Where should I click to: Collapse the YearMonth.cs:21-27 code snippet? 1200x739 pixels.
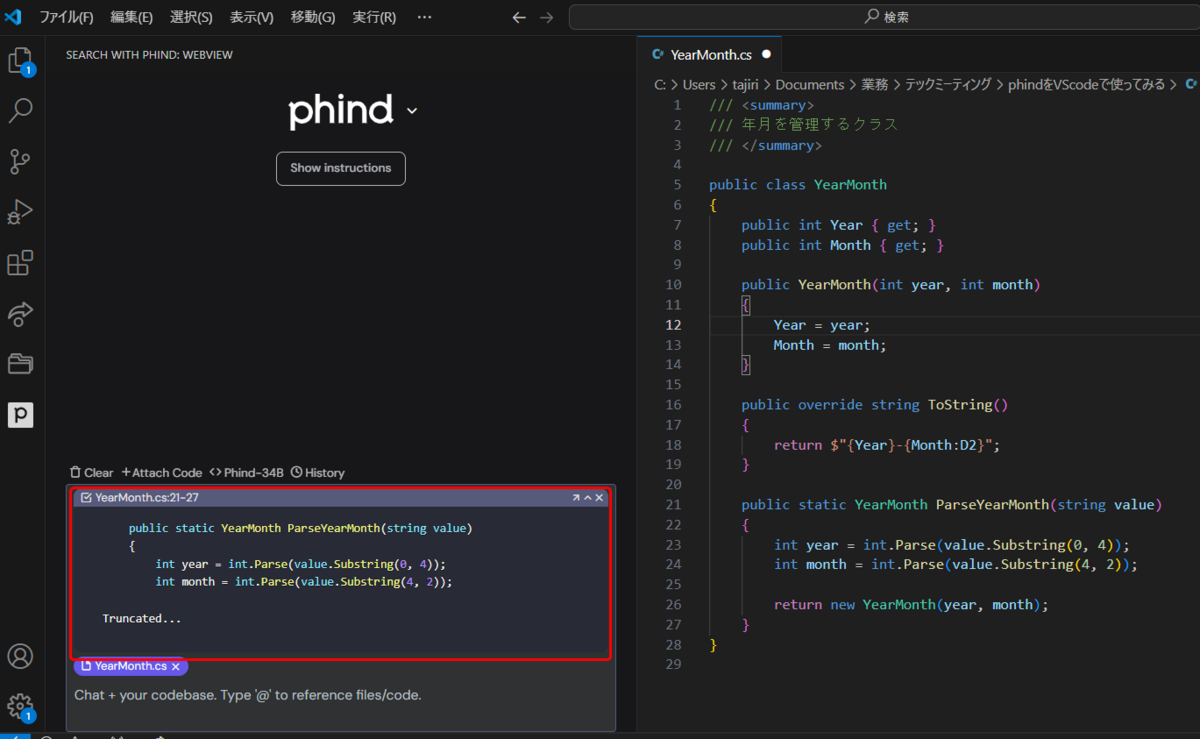click(x=588, y=497)
